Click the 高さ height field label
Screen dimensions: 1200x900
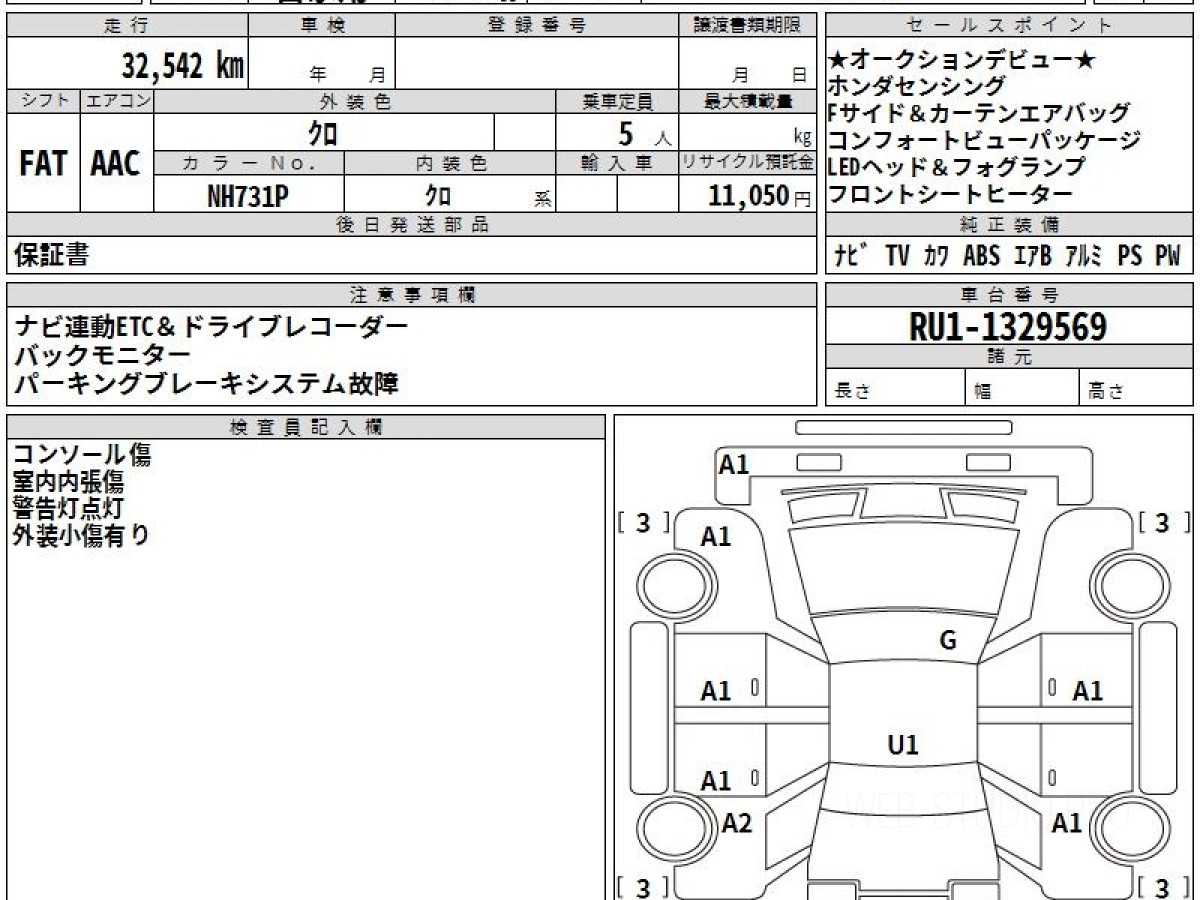click(x=1106, y=392)
